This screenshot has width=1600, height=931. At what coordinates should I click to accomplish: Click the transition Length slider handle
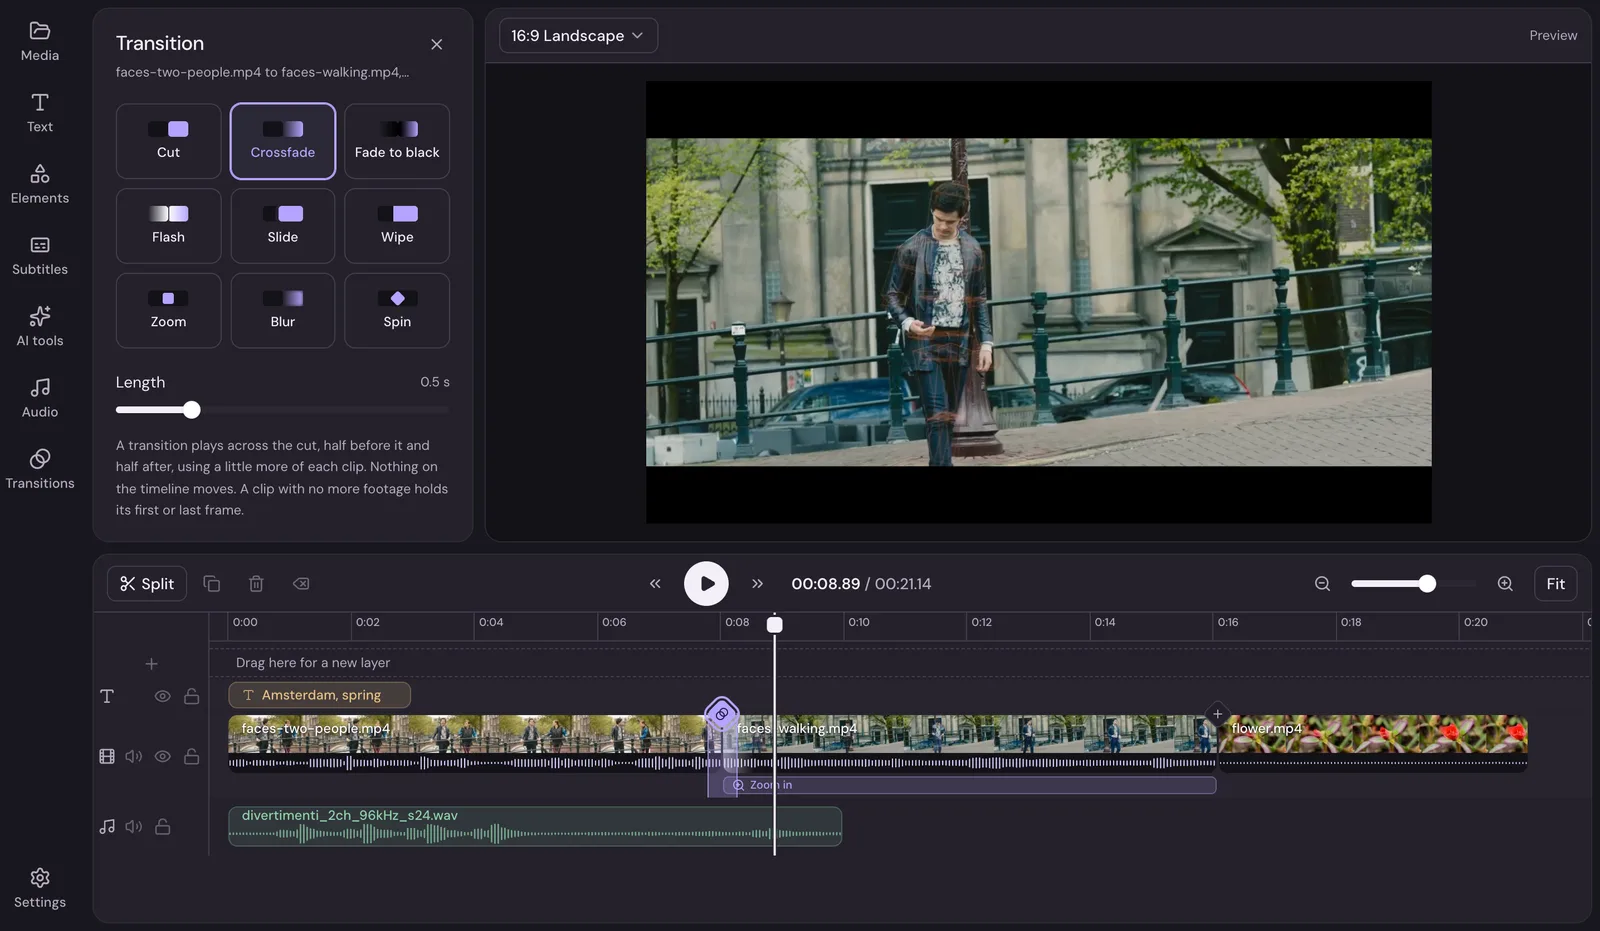click(192, 410)
